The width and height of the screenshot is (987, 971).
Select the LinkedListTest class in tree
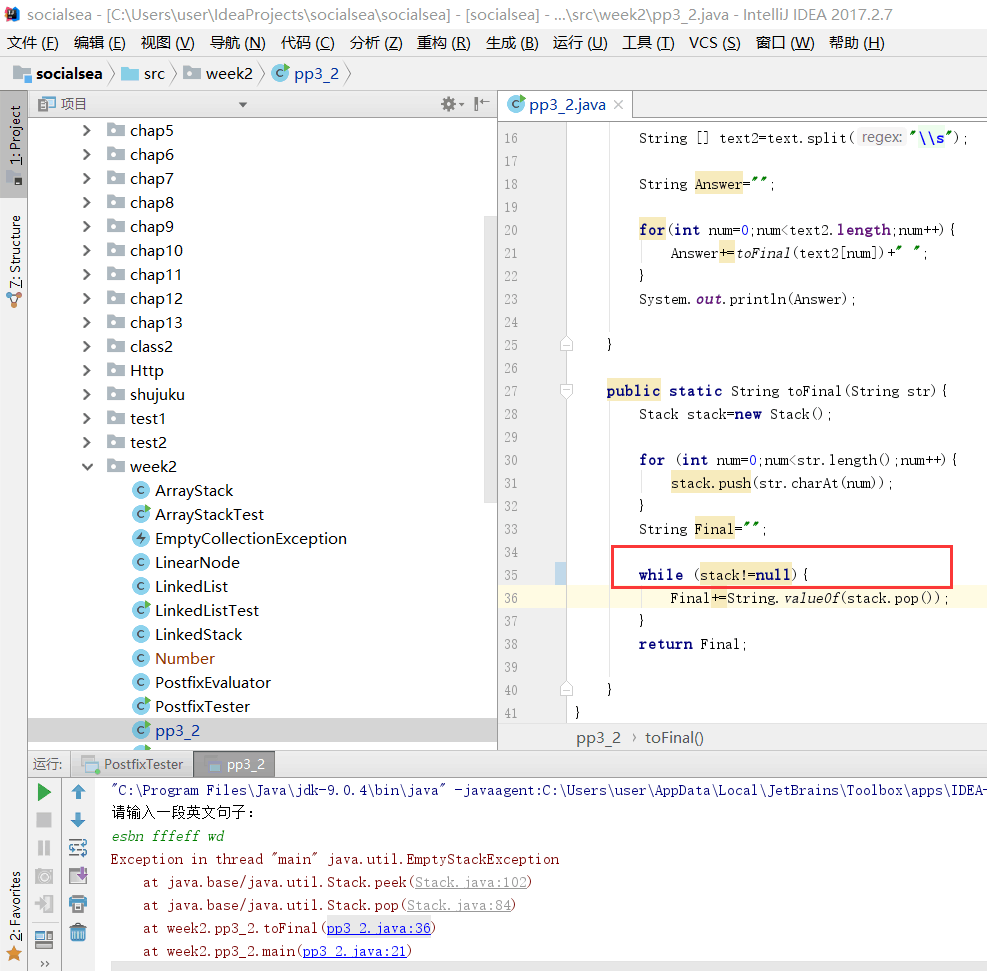[206, 610]
